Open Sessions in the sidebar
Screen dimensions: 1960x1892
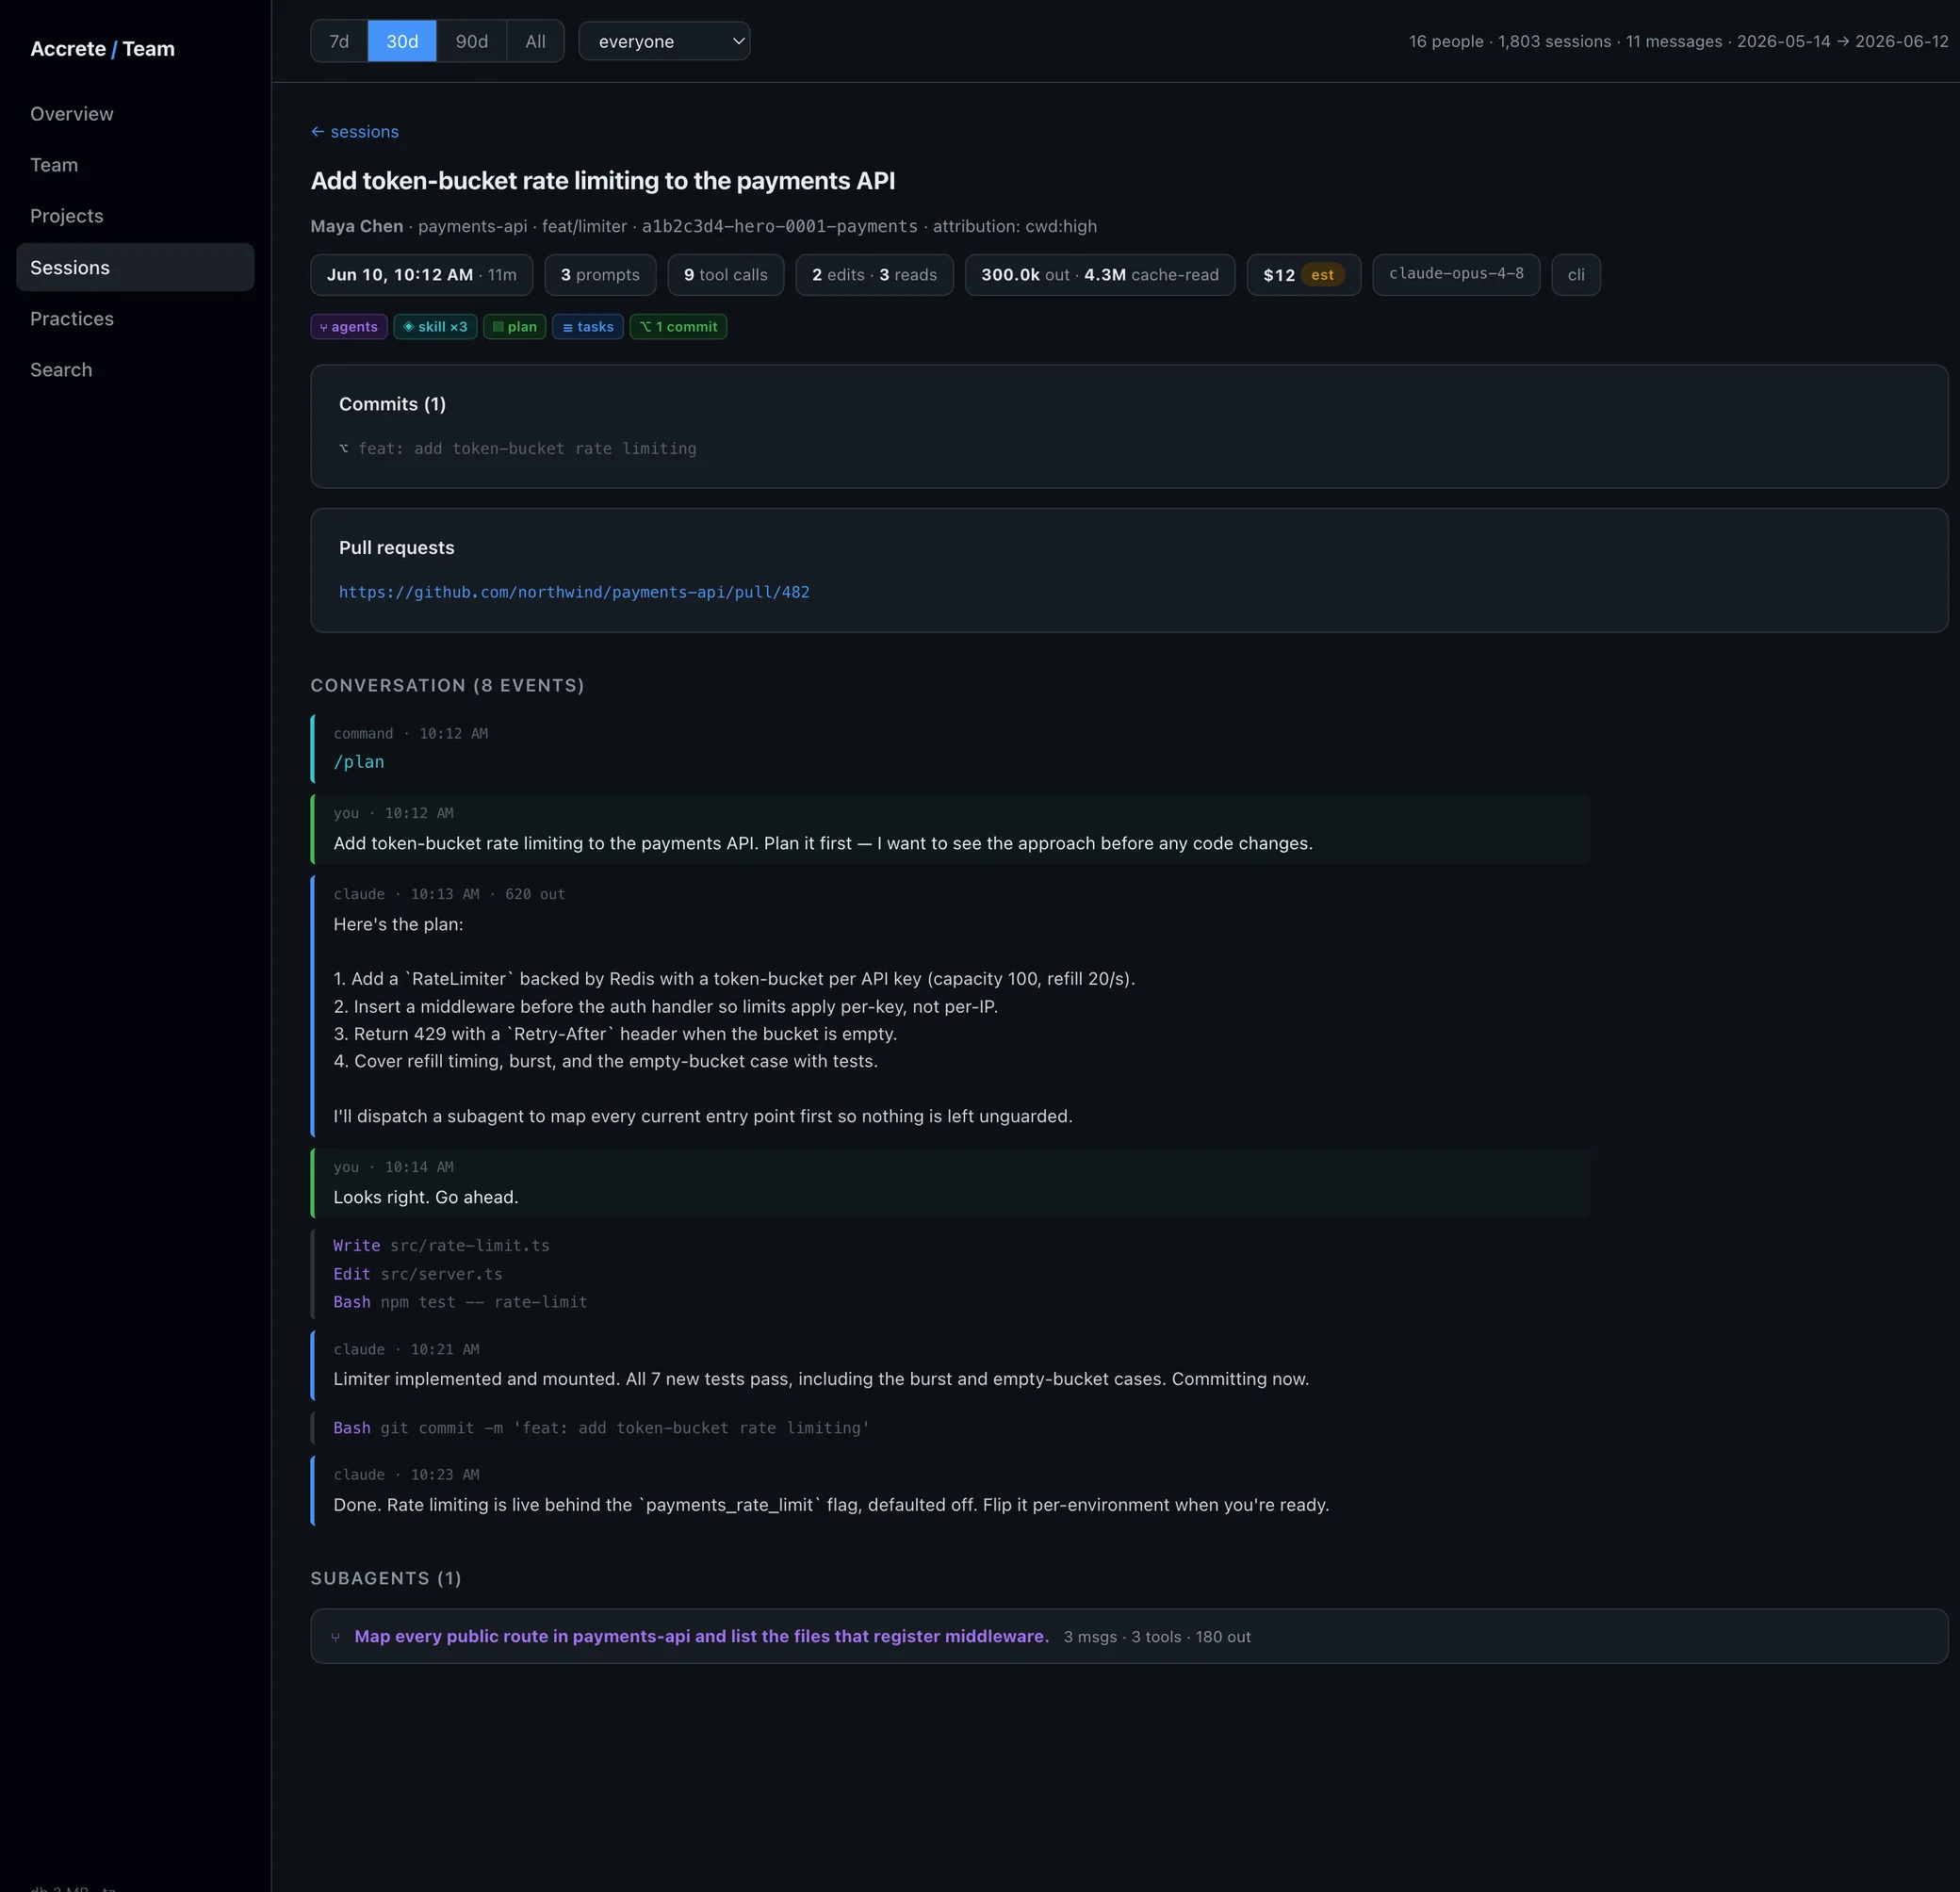[x=135, y=267]
